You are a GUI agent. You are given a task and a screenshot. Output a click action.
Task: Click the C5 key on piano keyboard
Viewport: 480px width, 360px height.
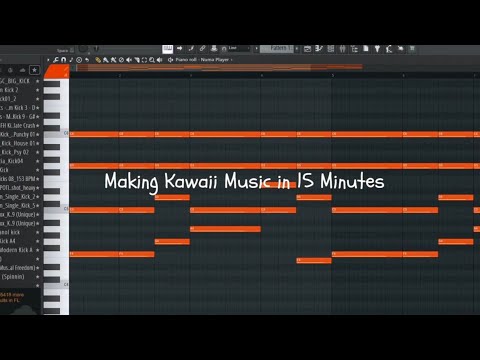(x=56, y=209)
